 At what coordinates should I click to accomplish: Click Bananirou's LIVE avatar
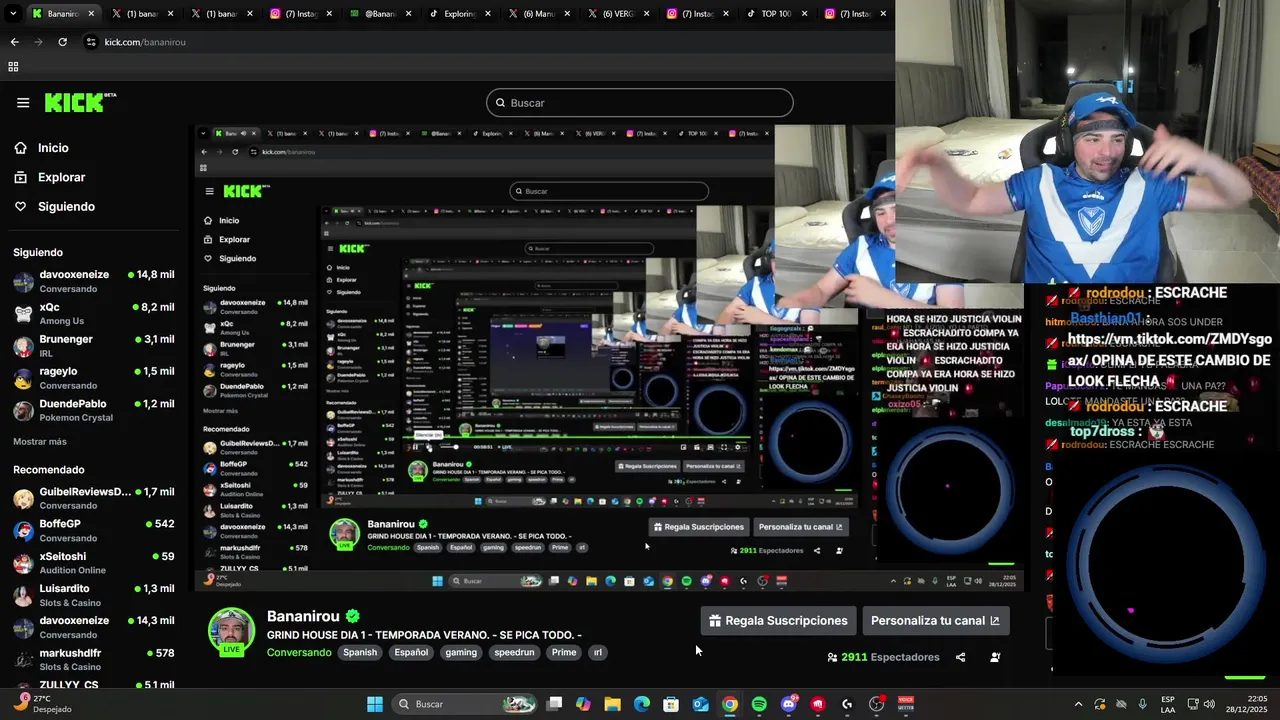tap(231, 631)
